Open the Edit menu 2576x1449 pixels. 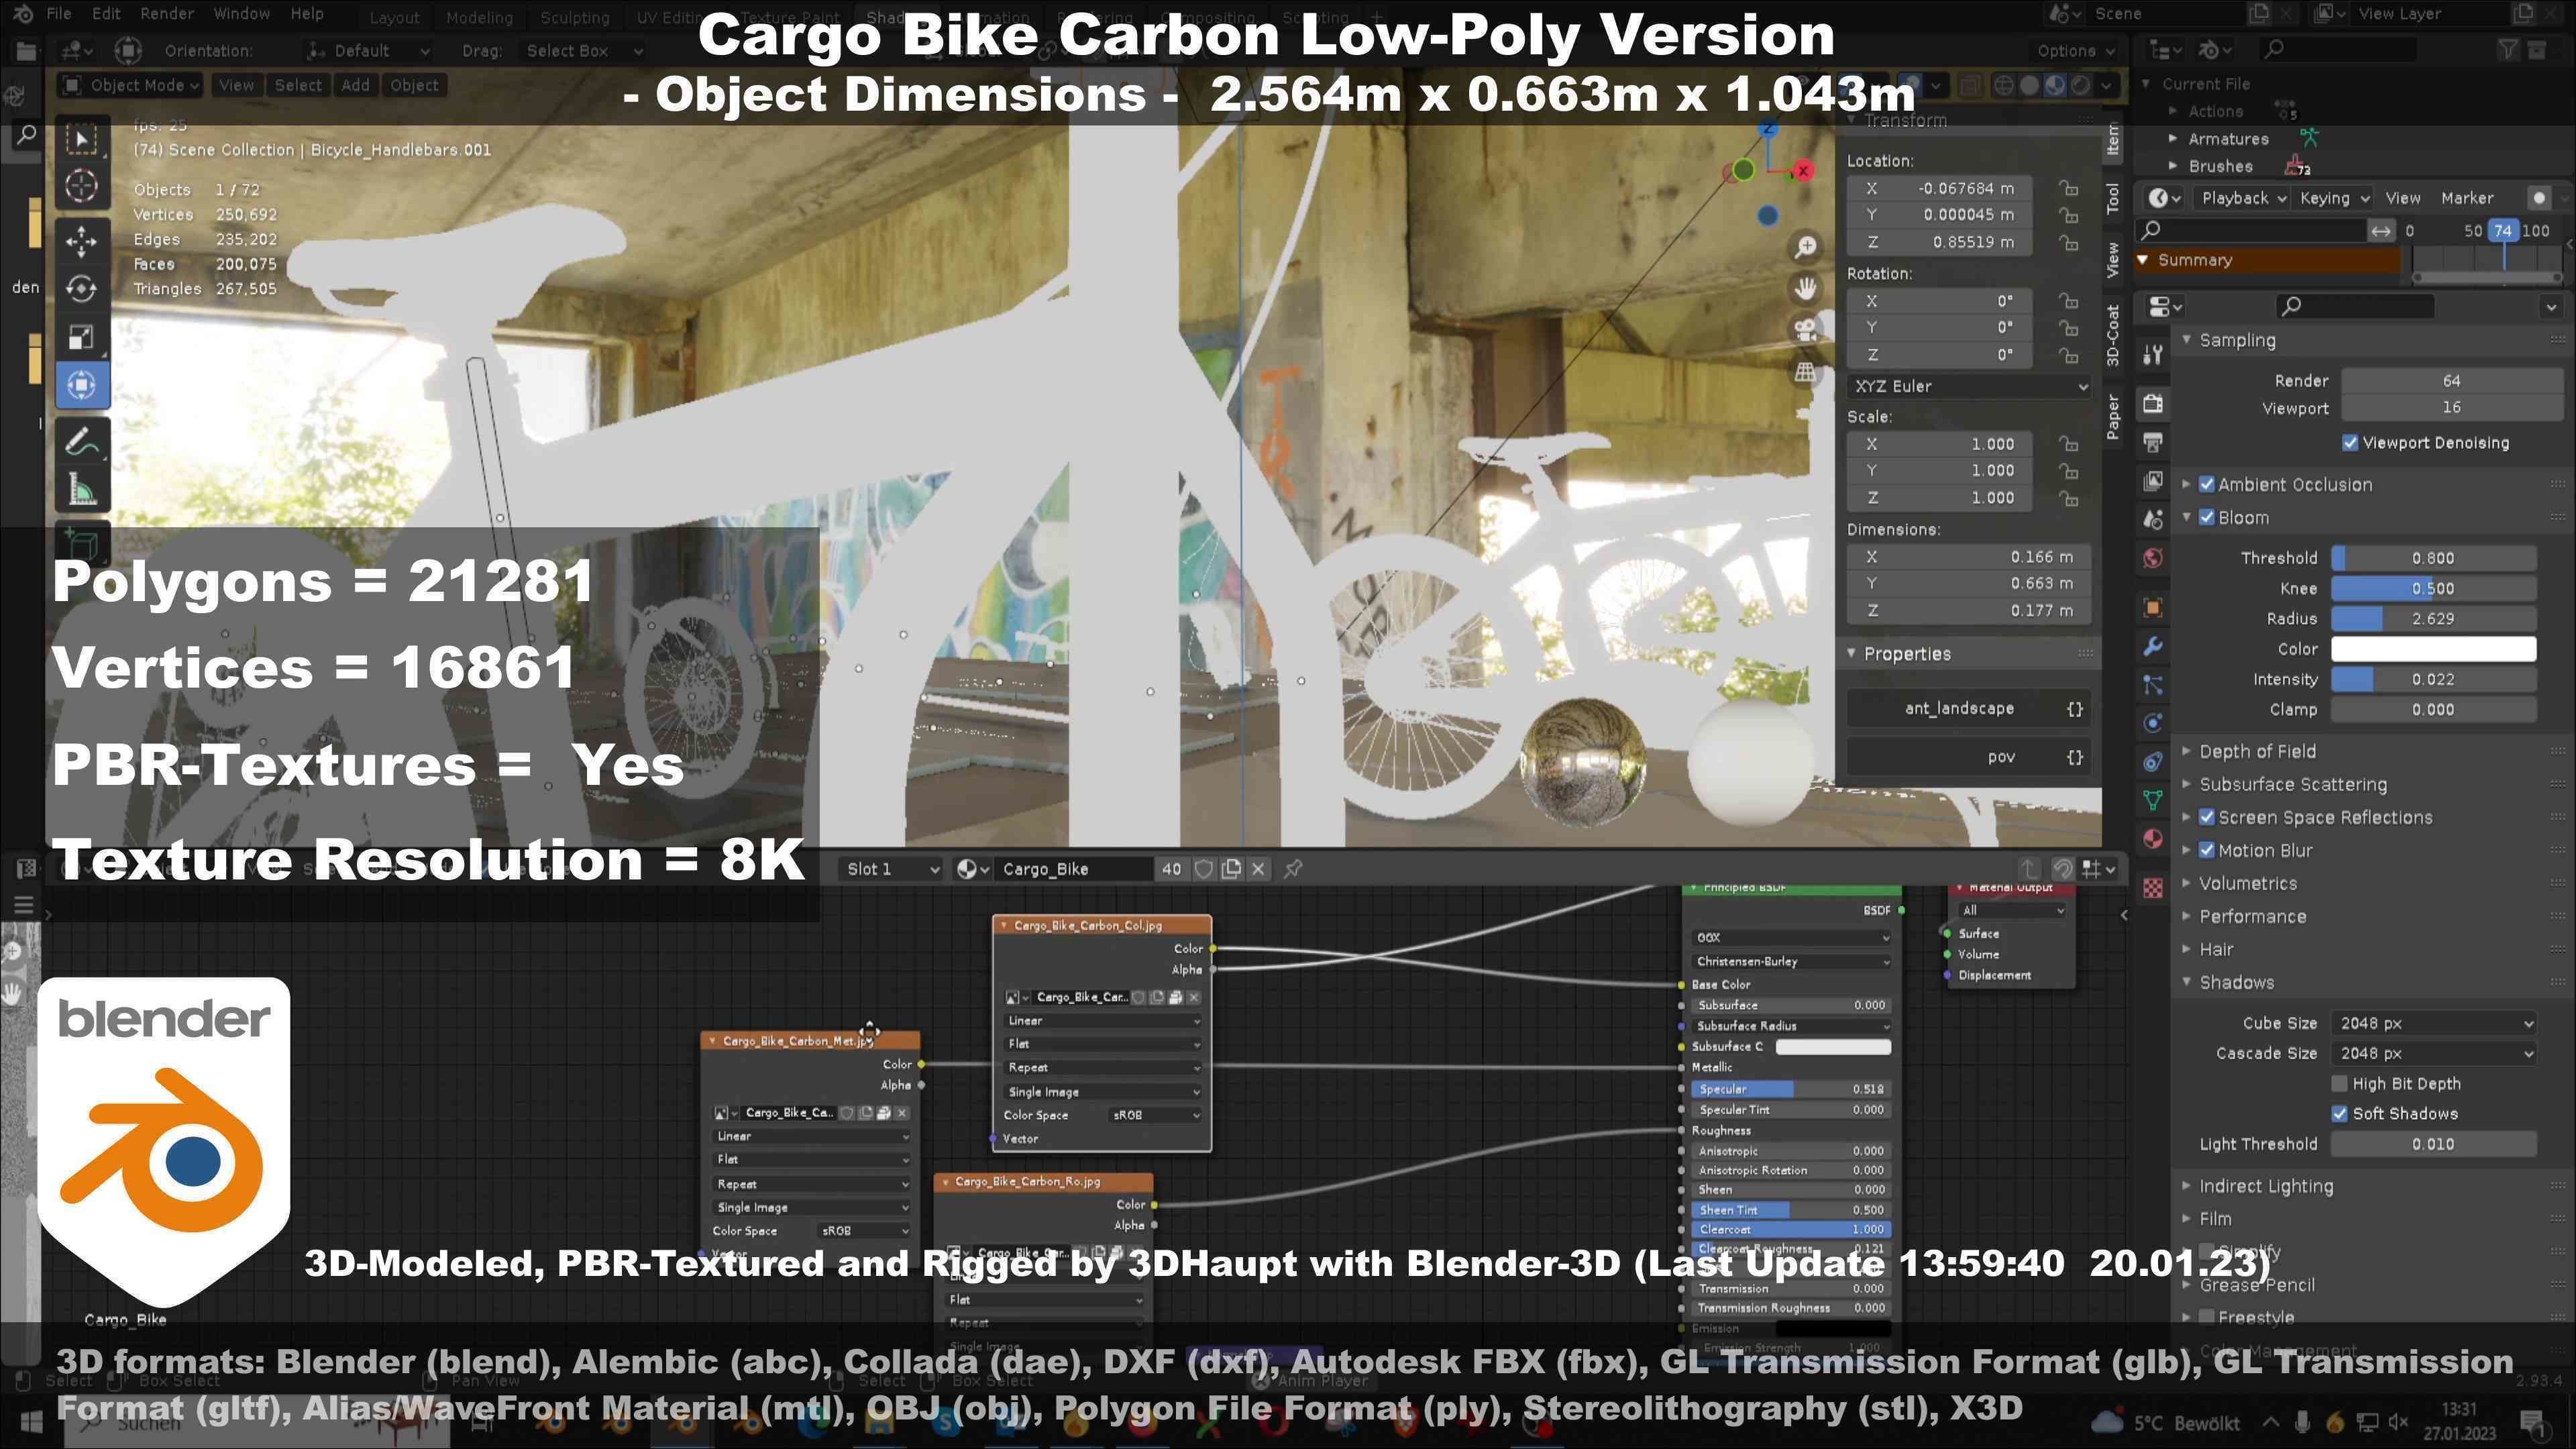106,14
